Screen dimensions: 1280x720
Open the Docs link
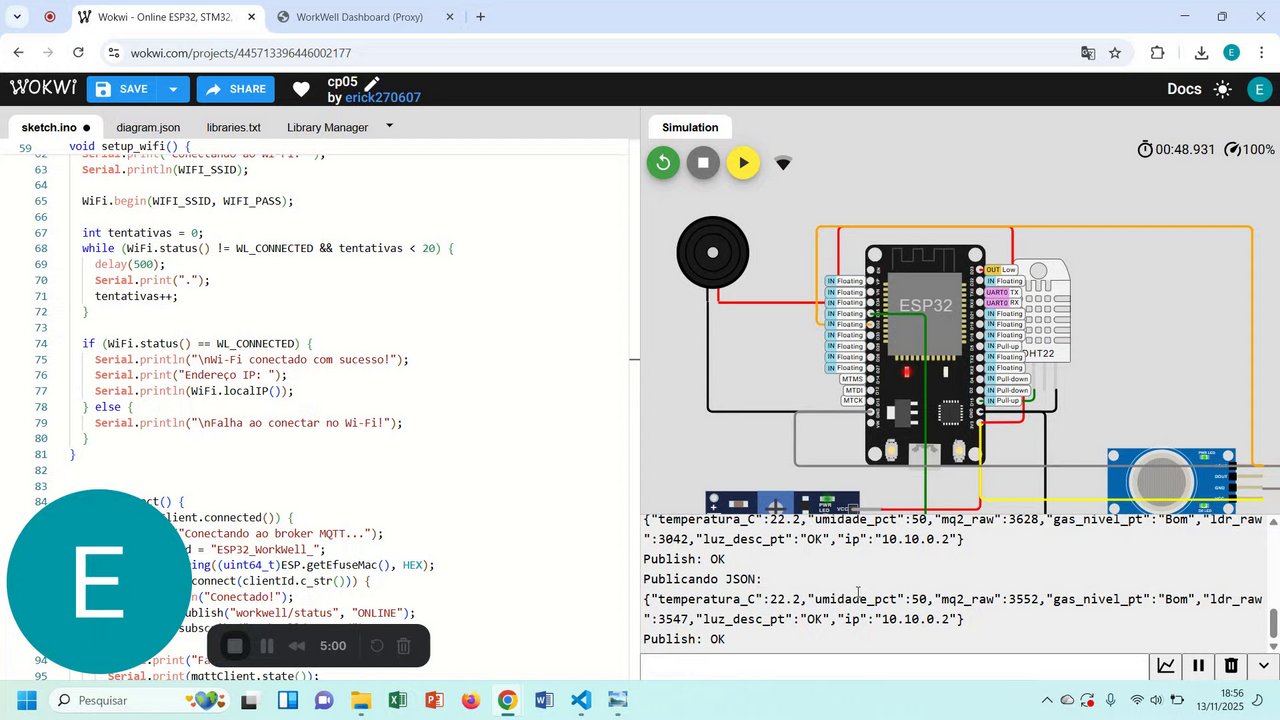tap(1184, 89)
